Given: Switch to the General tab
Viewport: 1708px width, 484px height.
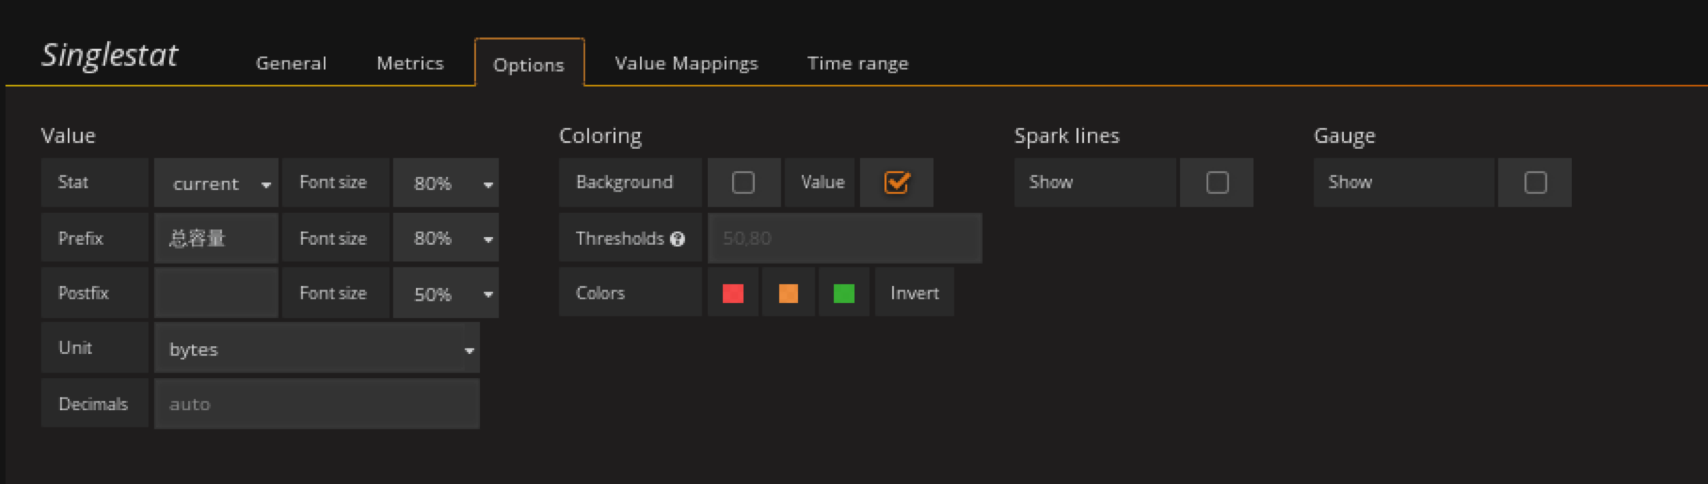Looking at the screenshot, I should click(x=291, y=63).
